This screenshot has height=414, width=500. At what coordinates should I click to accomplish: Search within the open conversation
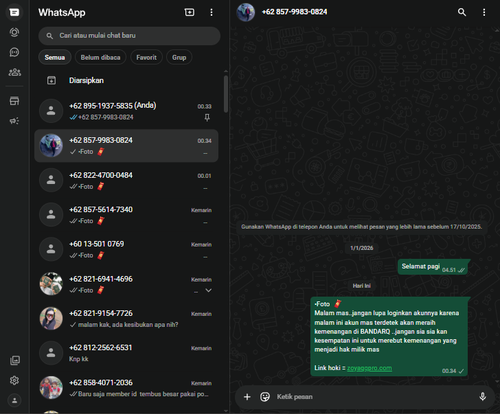click(x=462, y=12)
